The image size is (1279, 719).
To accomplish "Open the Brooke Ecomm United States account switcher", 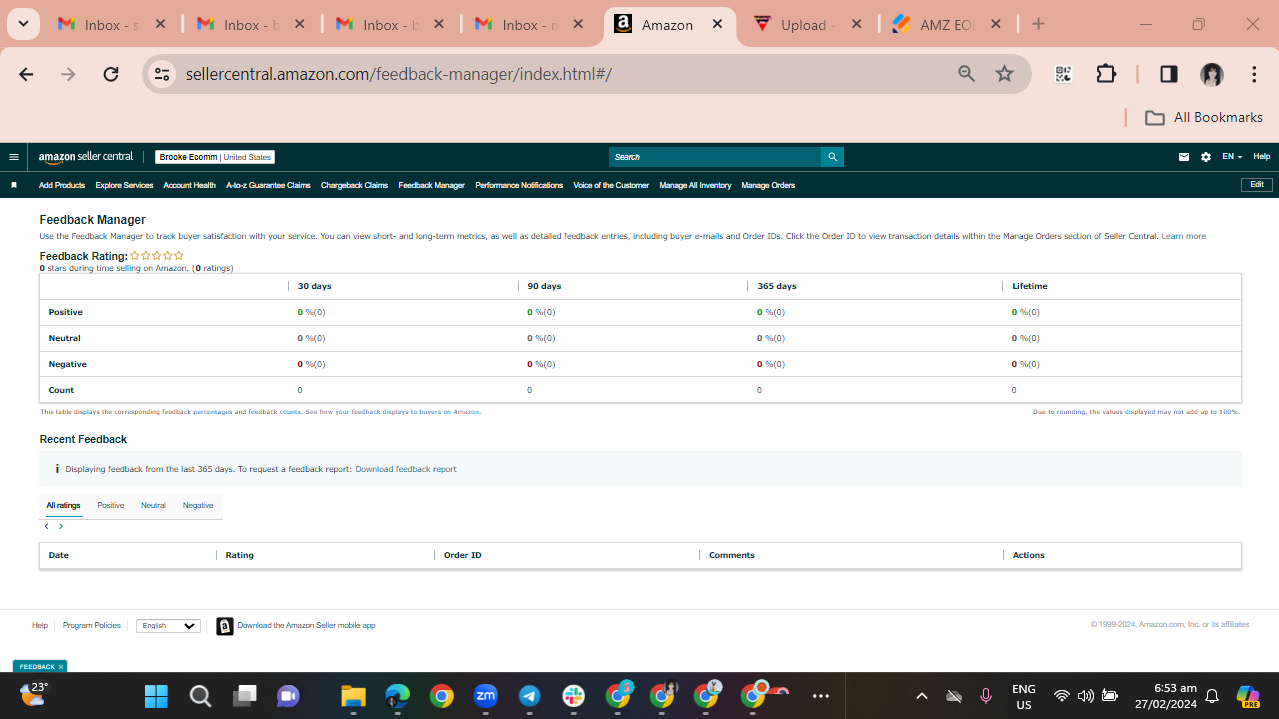I will tap(215, 157).
